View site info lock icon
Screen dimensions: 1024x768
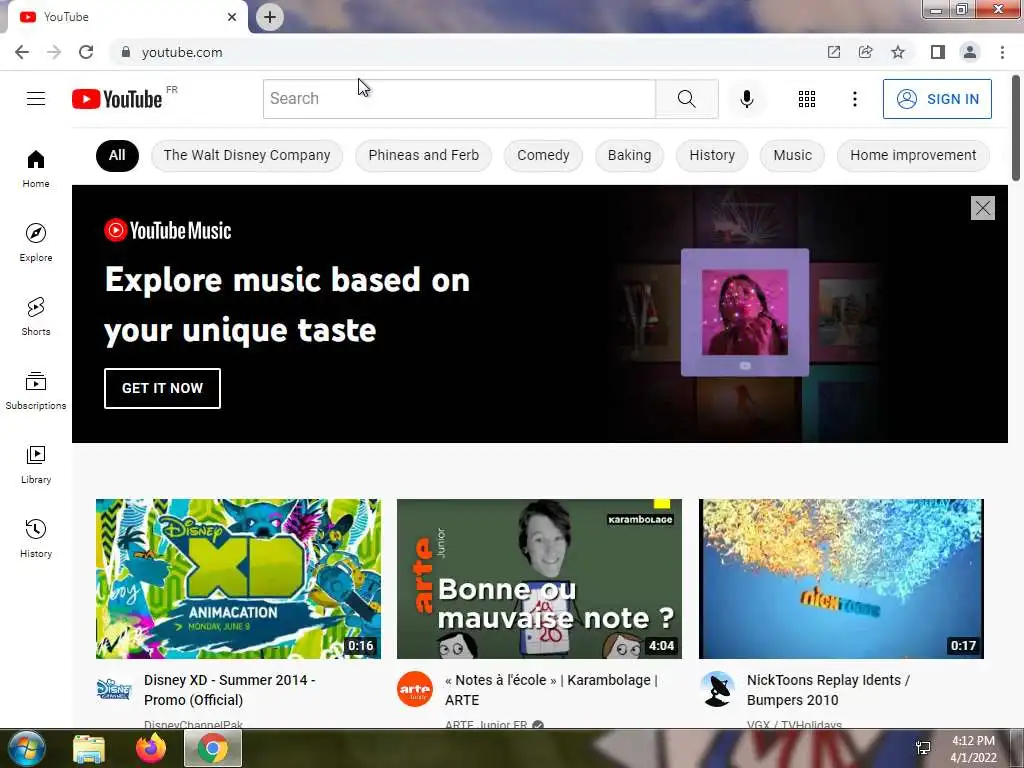click(x=126, y=52)
